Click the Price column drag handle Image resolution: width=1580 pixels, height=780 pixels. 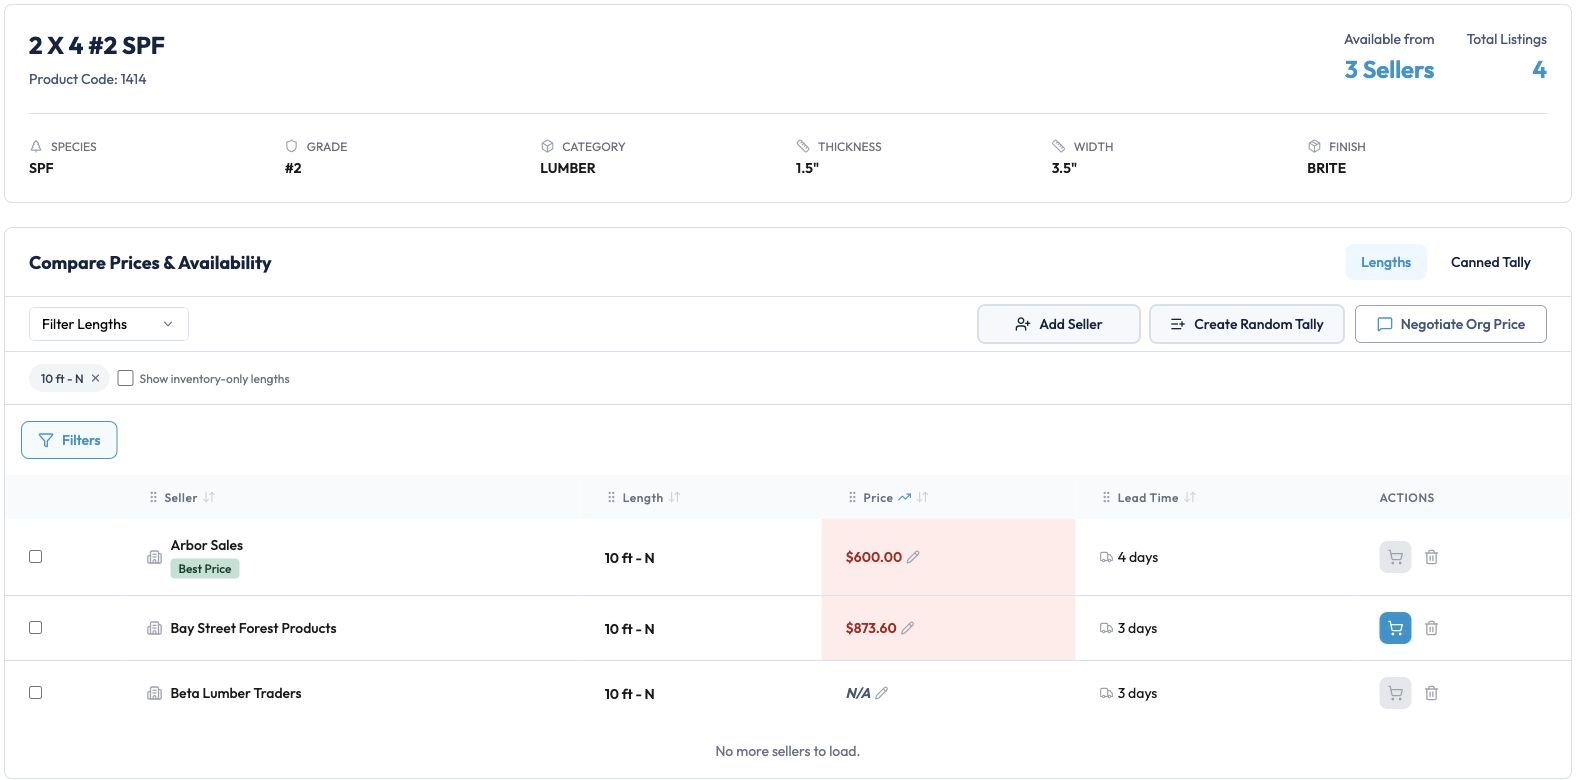[852, 497]
